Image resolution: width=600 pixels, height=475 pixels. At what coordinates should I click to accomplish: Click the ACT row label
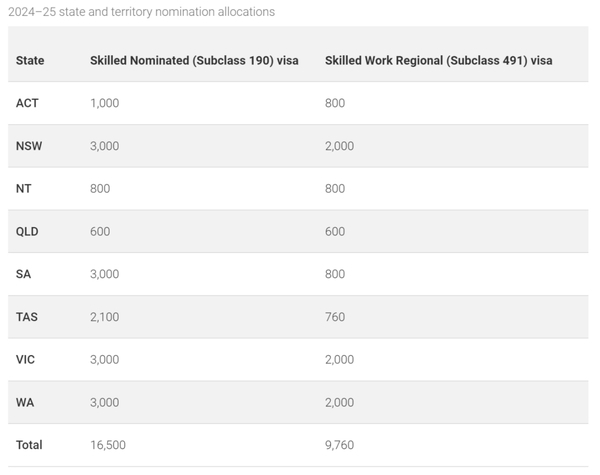[x=27, y=103]
